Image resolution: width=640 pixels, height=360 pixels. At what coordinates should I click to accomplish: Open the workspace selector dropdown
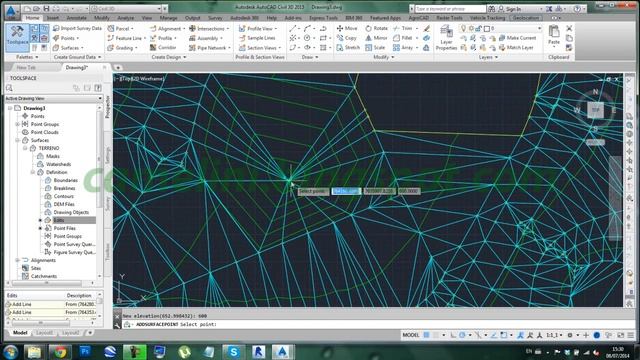click(126, 9)
